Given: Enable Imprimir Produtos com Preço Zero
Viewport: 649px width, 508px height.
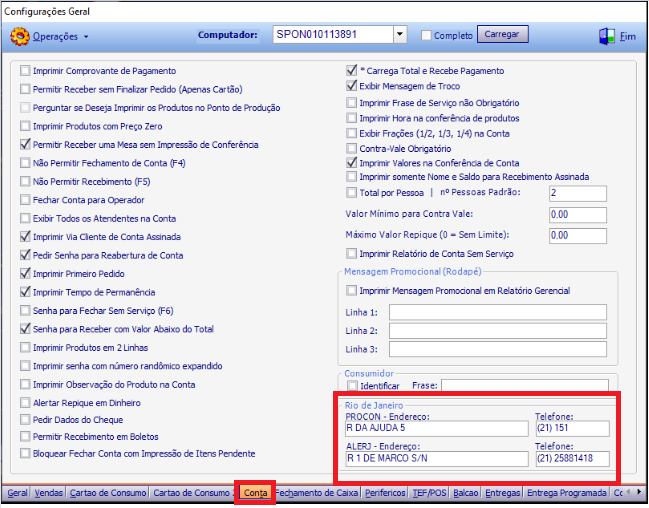Looking at the screenshot, I should coord(25,126).
